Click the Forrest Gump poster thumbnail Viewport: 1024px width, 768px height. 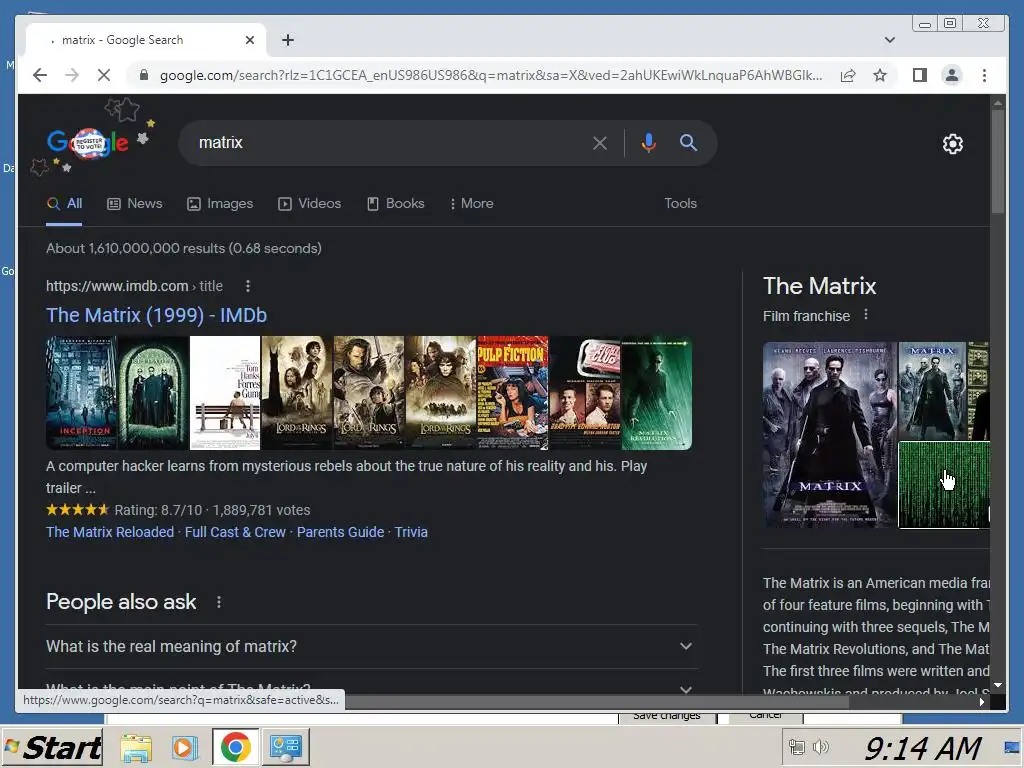[x=225, y=393]
